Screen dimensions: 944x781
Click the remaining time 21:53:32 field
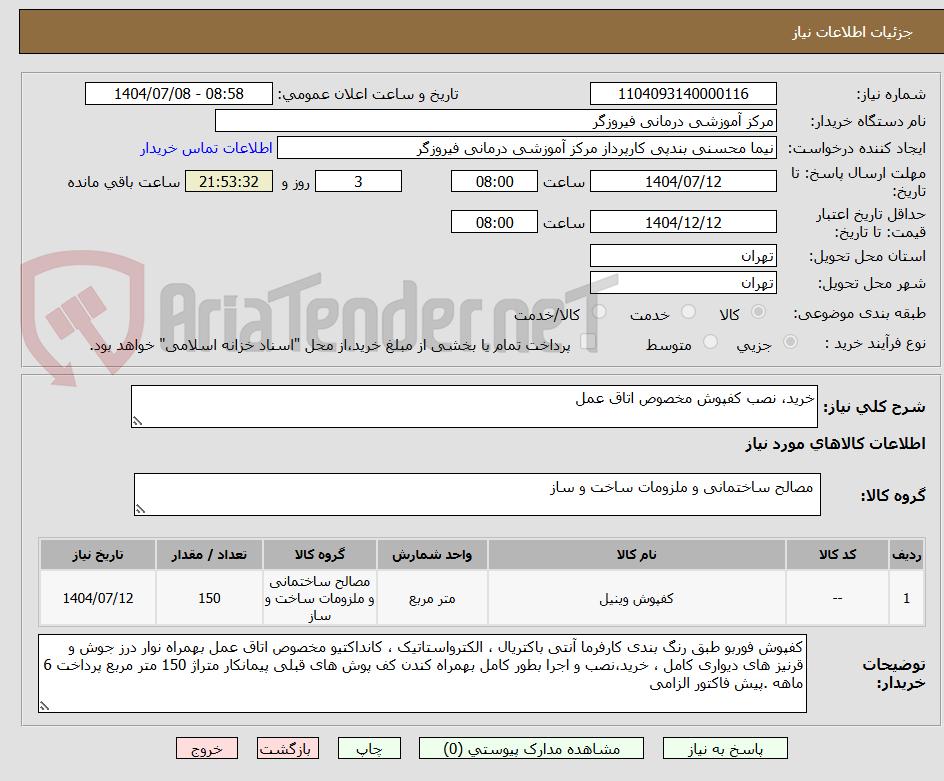[x=229, y=182]
